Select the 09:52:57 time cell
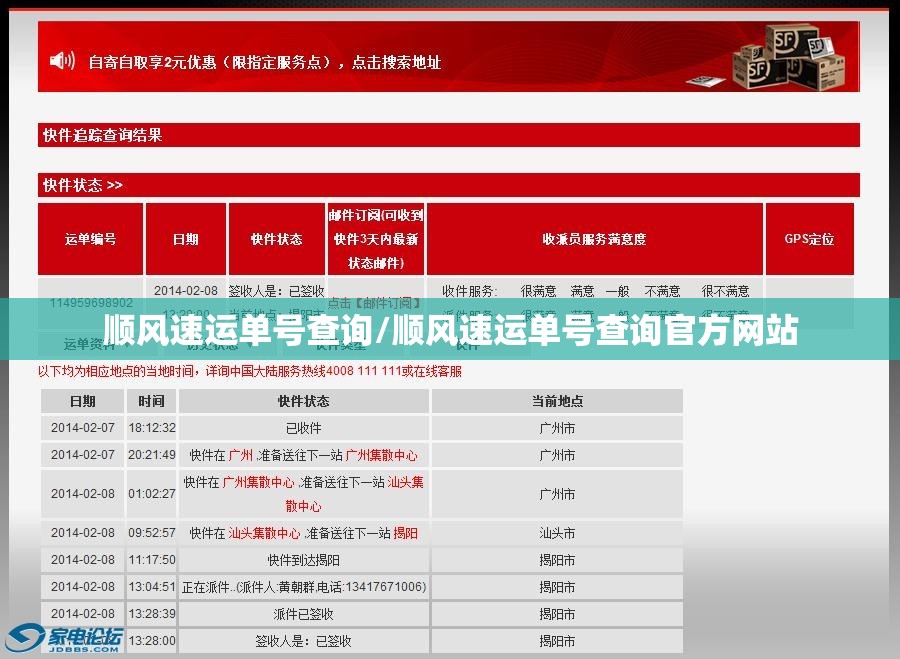This screenshot has width=900, height=659. coord(152,533)
